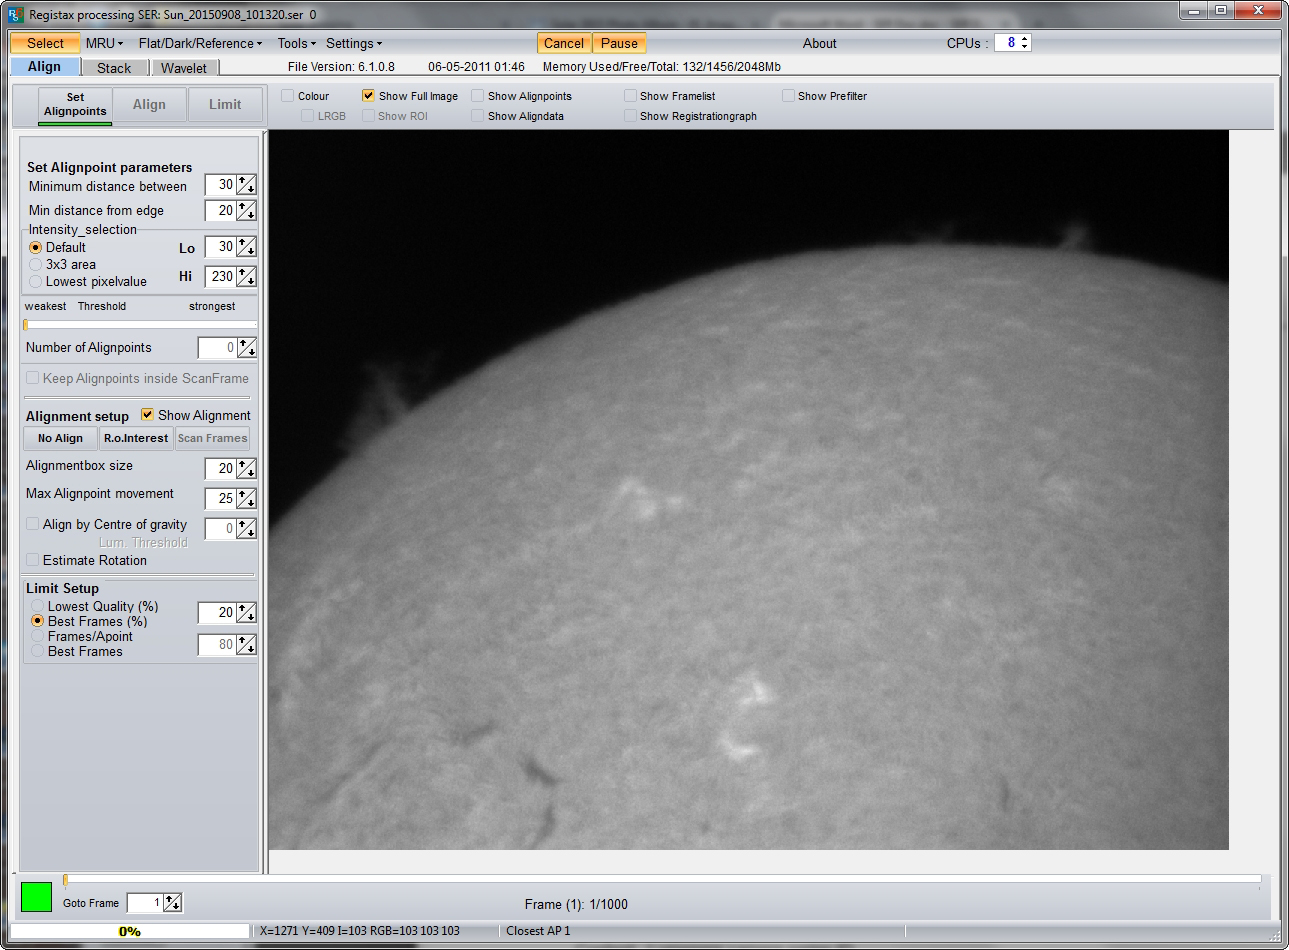Click the Pause button
The image size is (1289, 950).
point(619,43)
